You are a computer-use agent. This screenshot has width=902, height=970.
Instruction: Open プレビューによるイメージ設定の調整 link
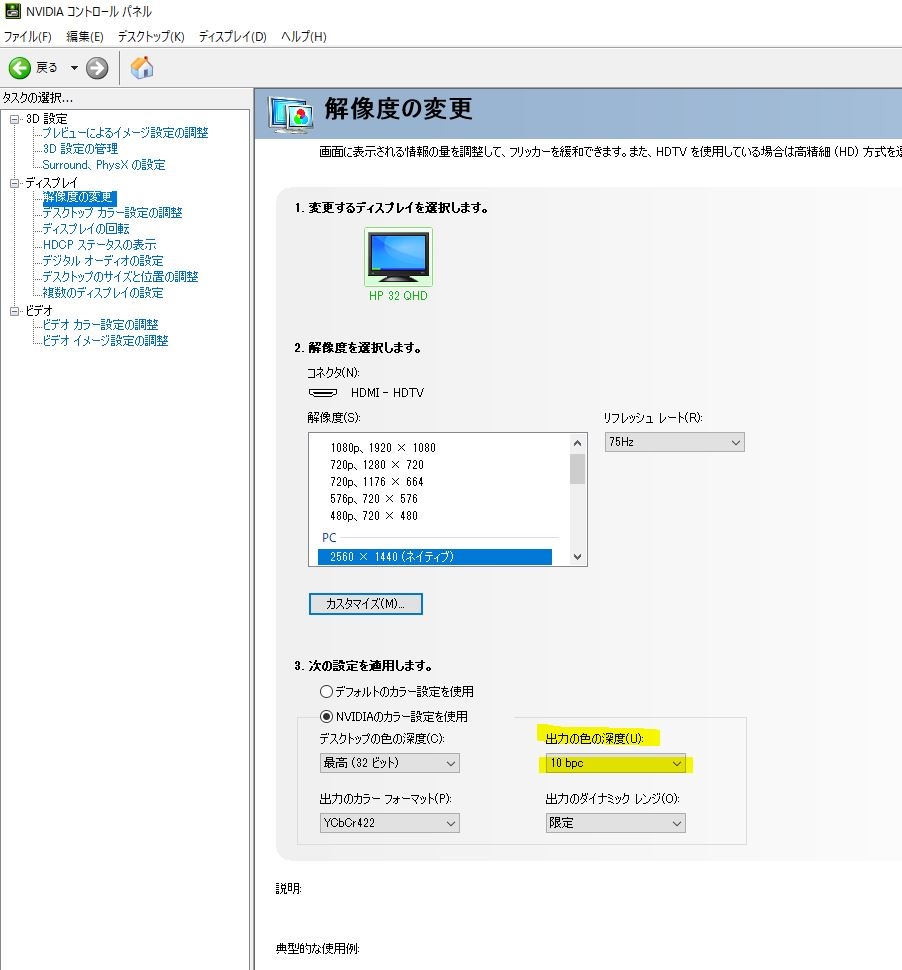tap(125, 133)
